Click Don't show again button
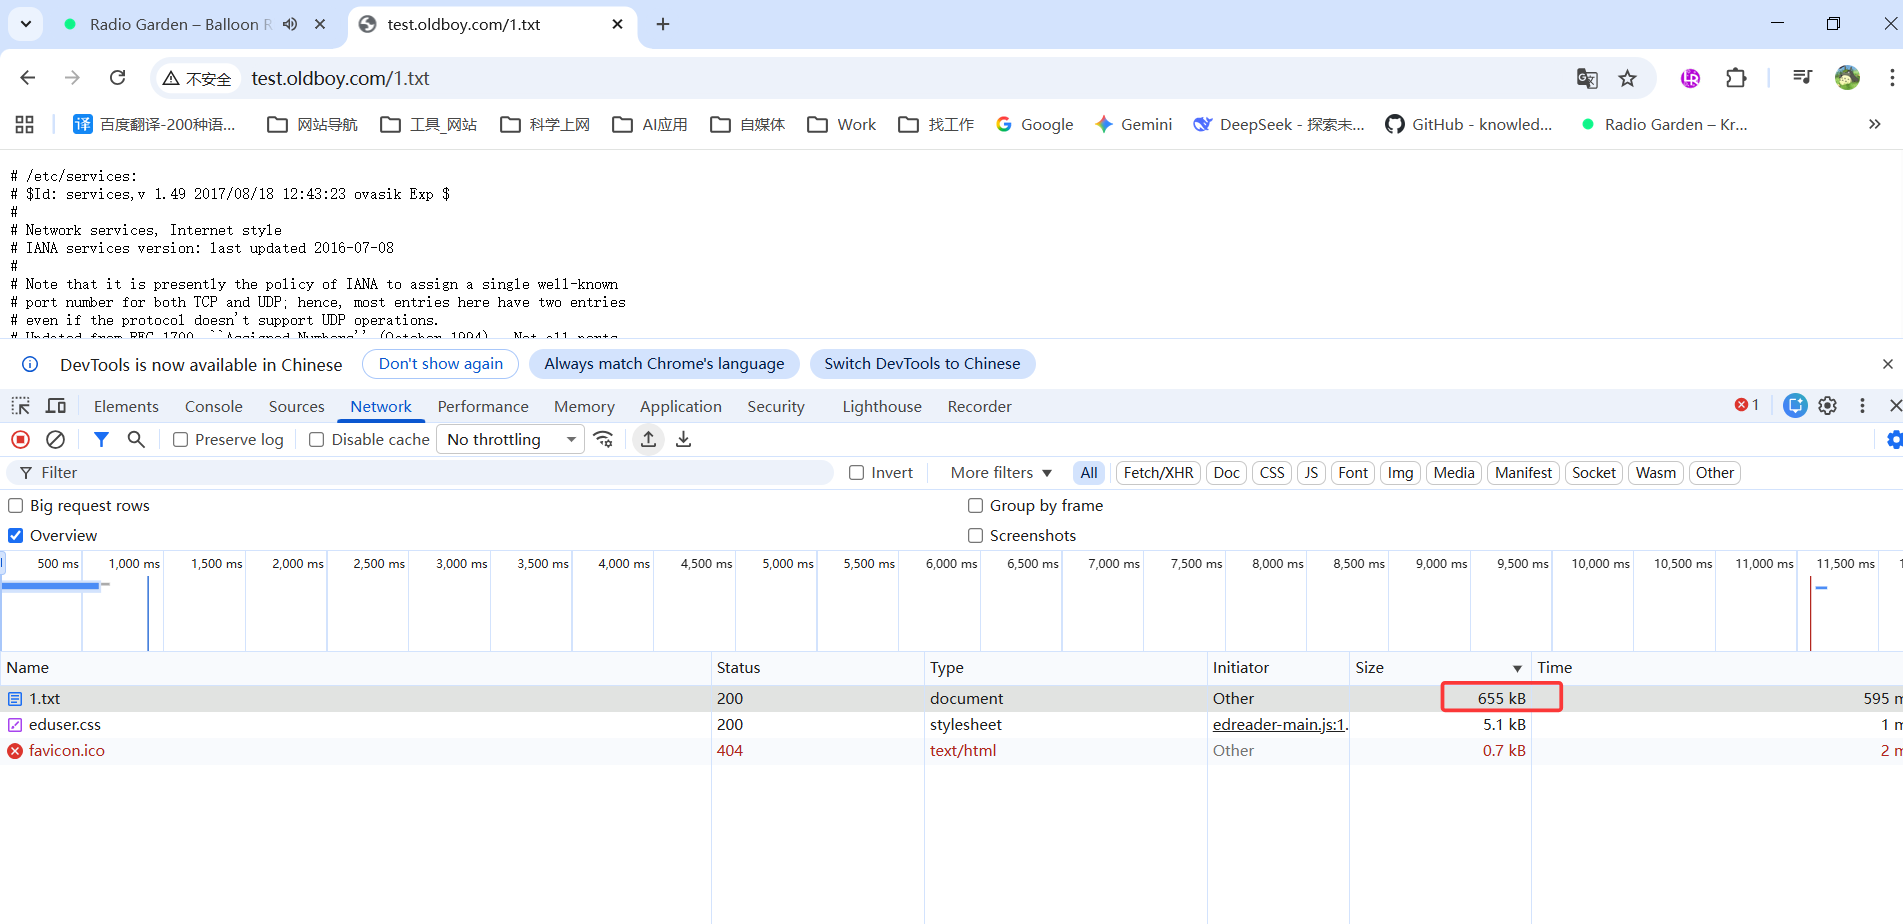Screen dimensions: 1903x924 point(441,364)
